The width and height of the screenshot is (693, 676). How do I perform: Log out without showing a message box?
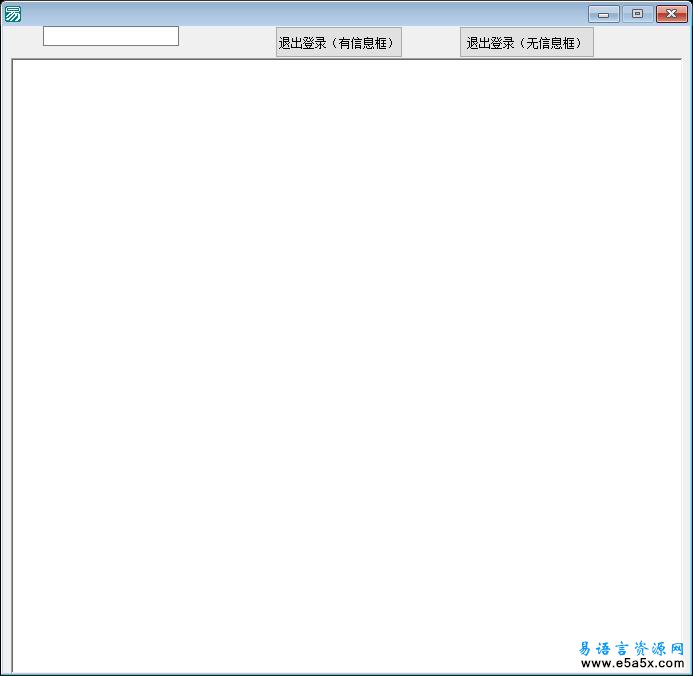[526, 43]
